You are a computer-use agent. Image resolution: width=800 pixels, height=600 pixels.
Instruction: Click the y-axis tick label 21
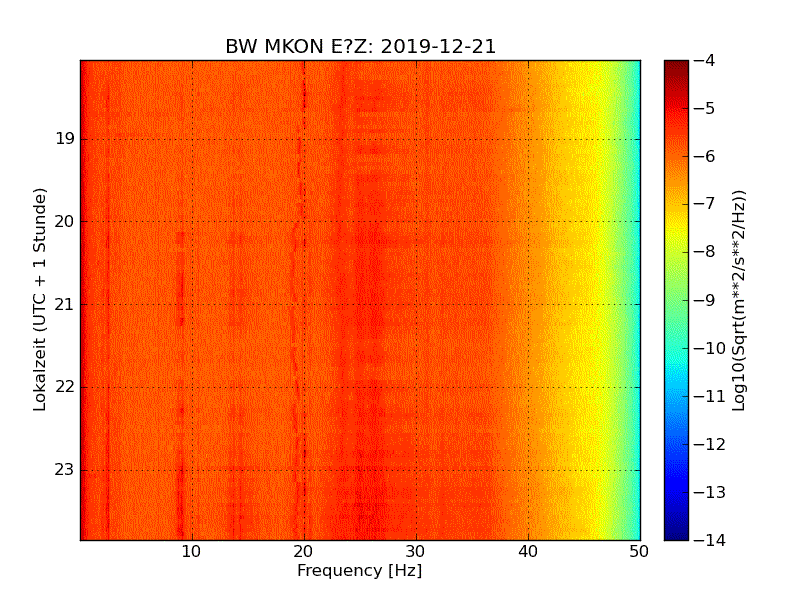(65, 305)
